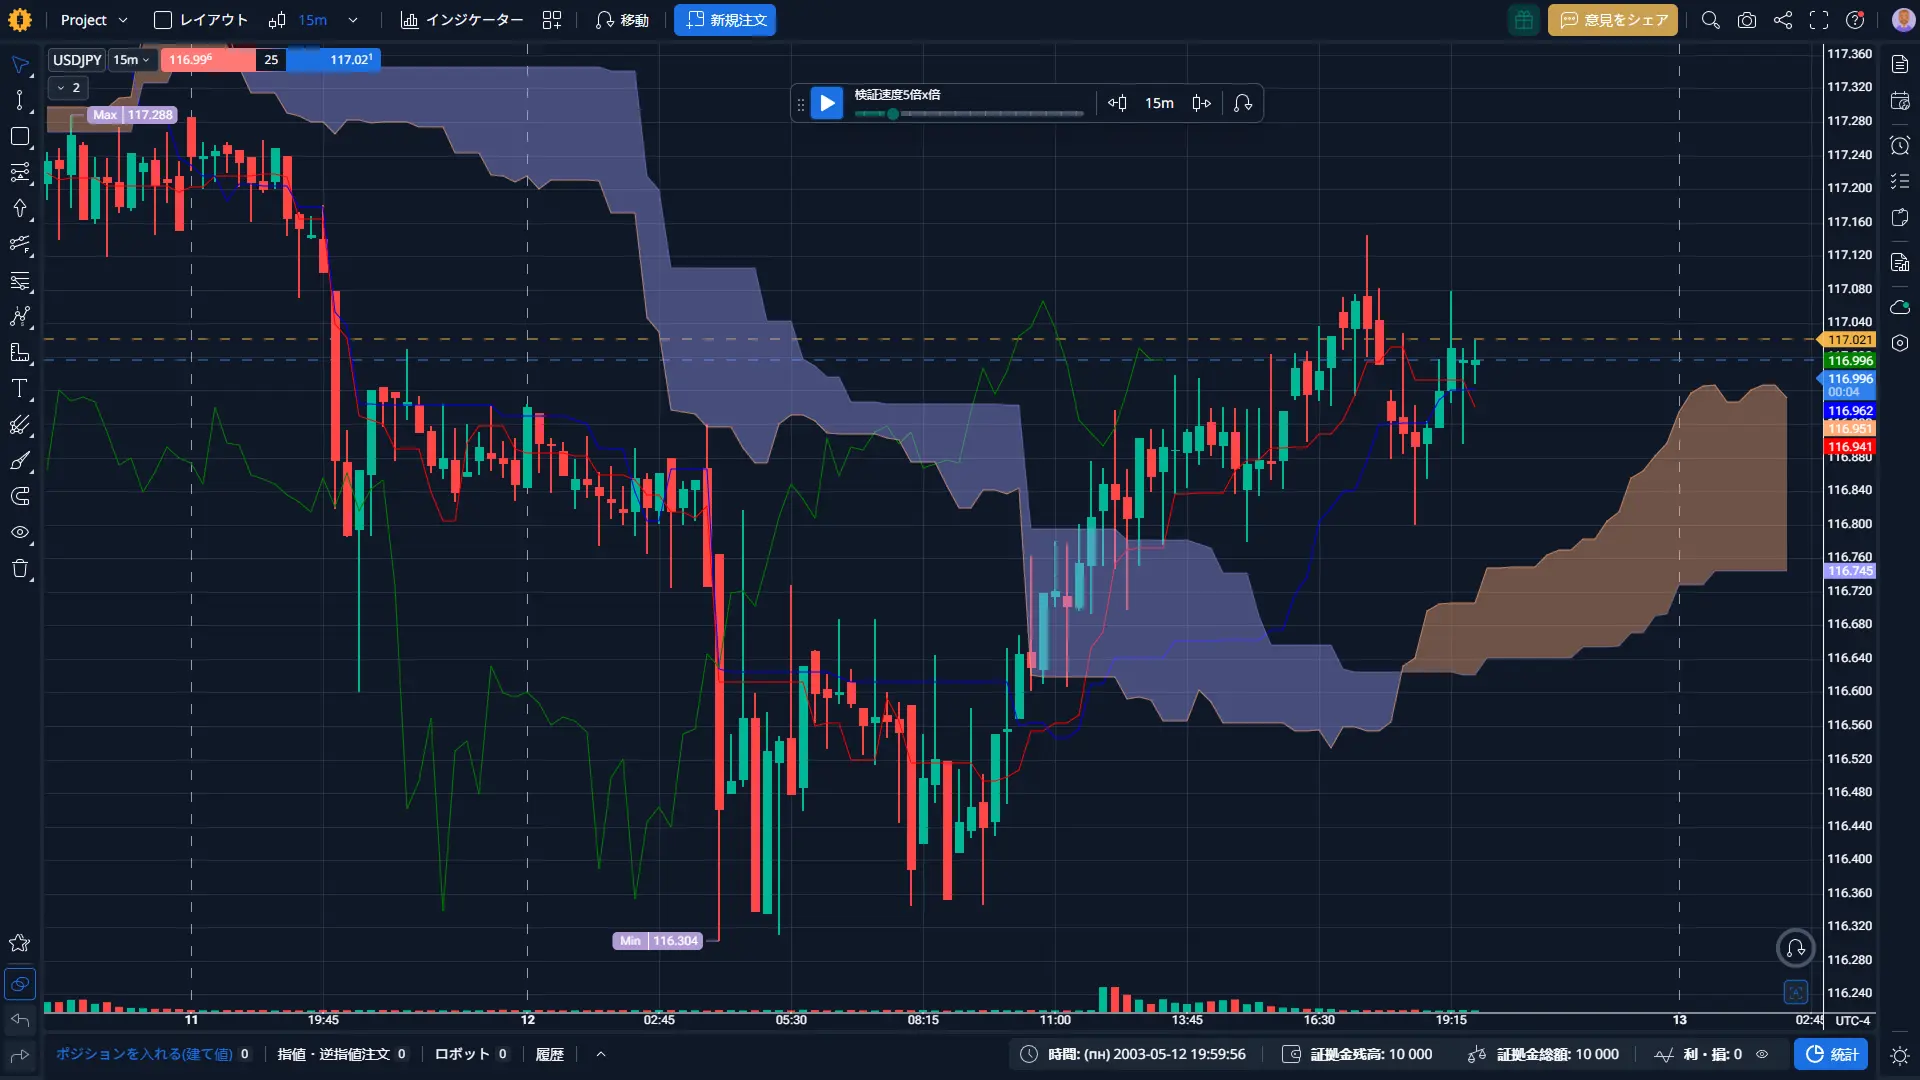Adjust the replay speed slider
The height and width of the screenshot is (1080, 1920).
coord(893,114)
